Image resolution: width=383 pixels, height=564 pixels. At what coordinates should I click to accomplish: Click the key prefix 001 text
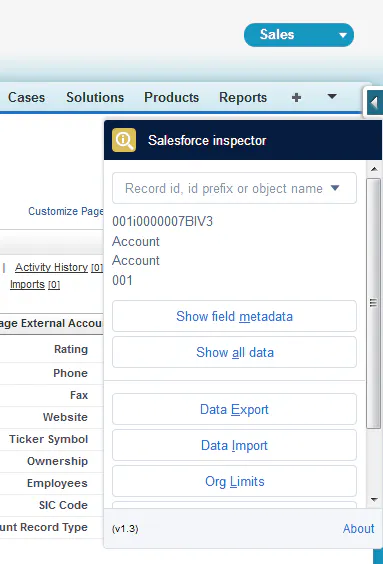[122, 280]
